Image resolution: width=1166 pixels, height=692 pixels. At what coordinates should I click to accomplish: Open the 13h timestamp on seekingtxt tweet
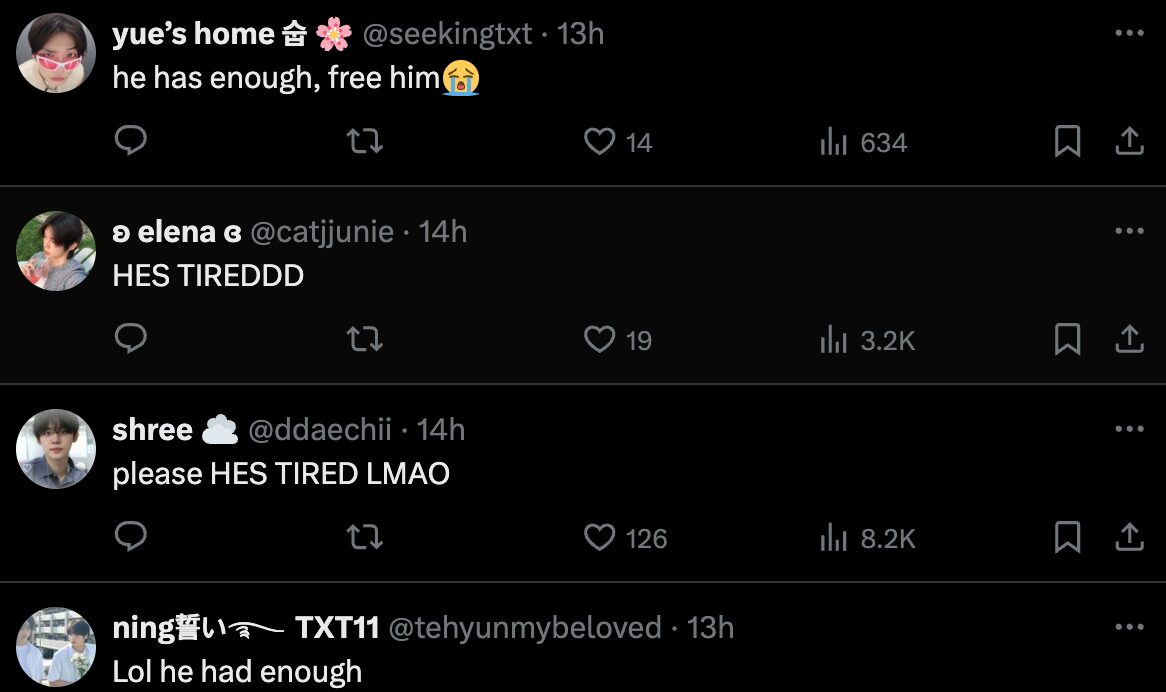click(581, 34)
